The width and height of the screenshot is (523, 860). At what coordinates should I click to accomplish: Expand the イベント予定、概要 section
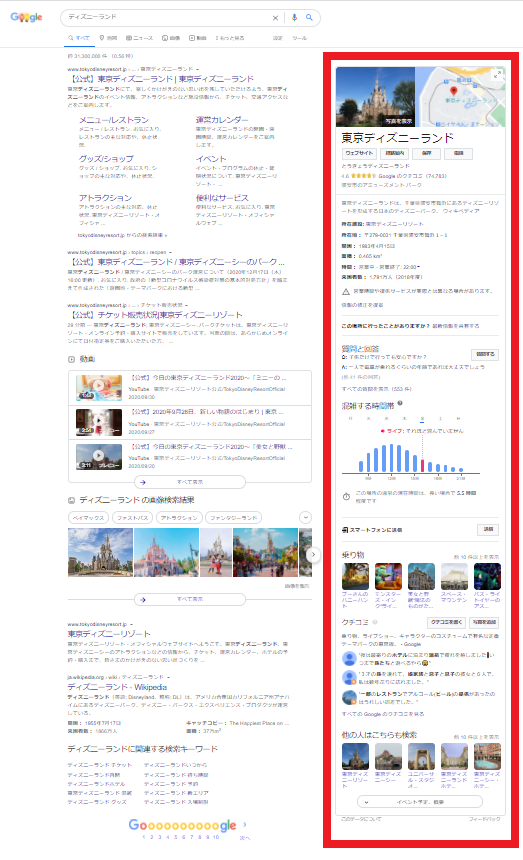point(420,802)
